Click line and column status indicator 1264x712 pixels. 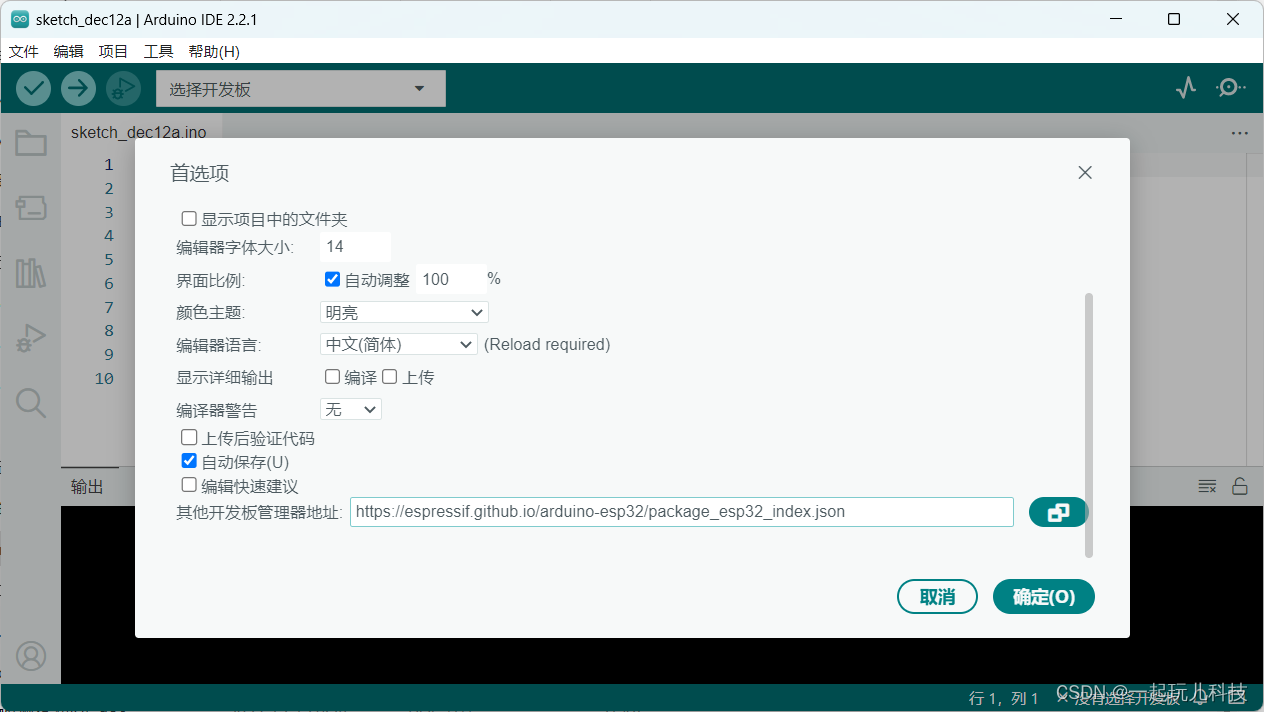pyautogui.click(x=1004, y=698)
